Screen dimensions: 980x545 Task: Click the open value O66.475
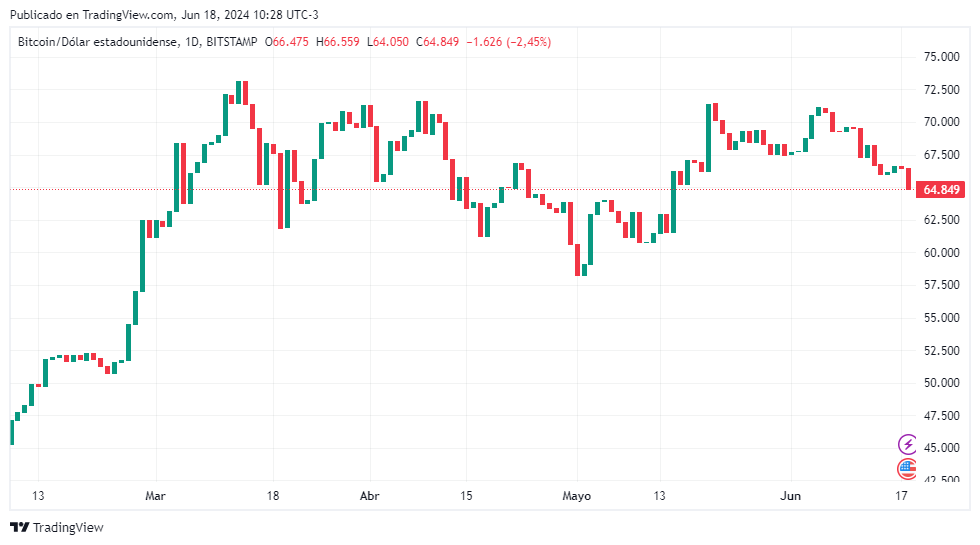pos(290,42)
